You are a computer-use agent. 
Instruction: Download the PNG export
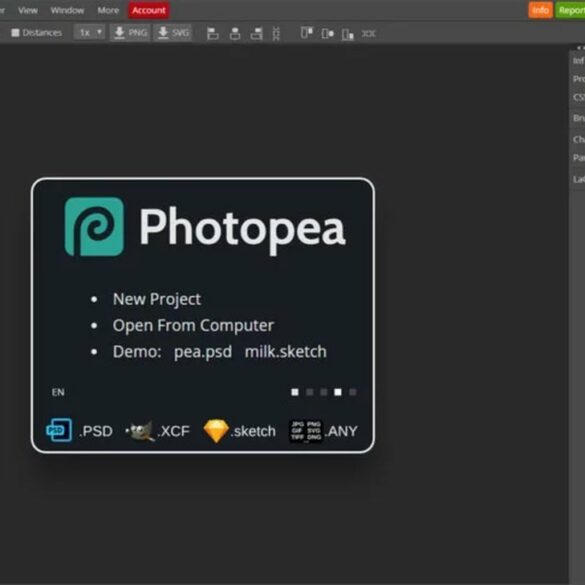[x=130, y=33]
